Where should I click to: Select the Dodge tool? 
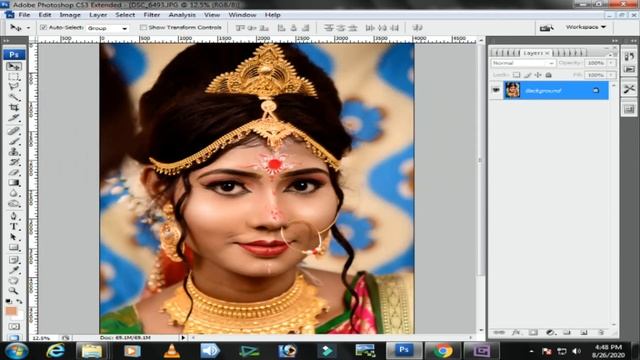(x=14, y=203)
